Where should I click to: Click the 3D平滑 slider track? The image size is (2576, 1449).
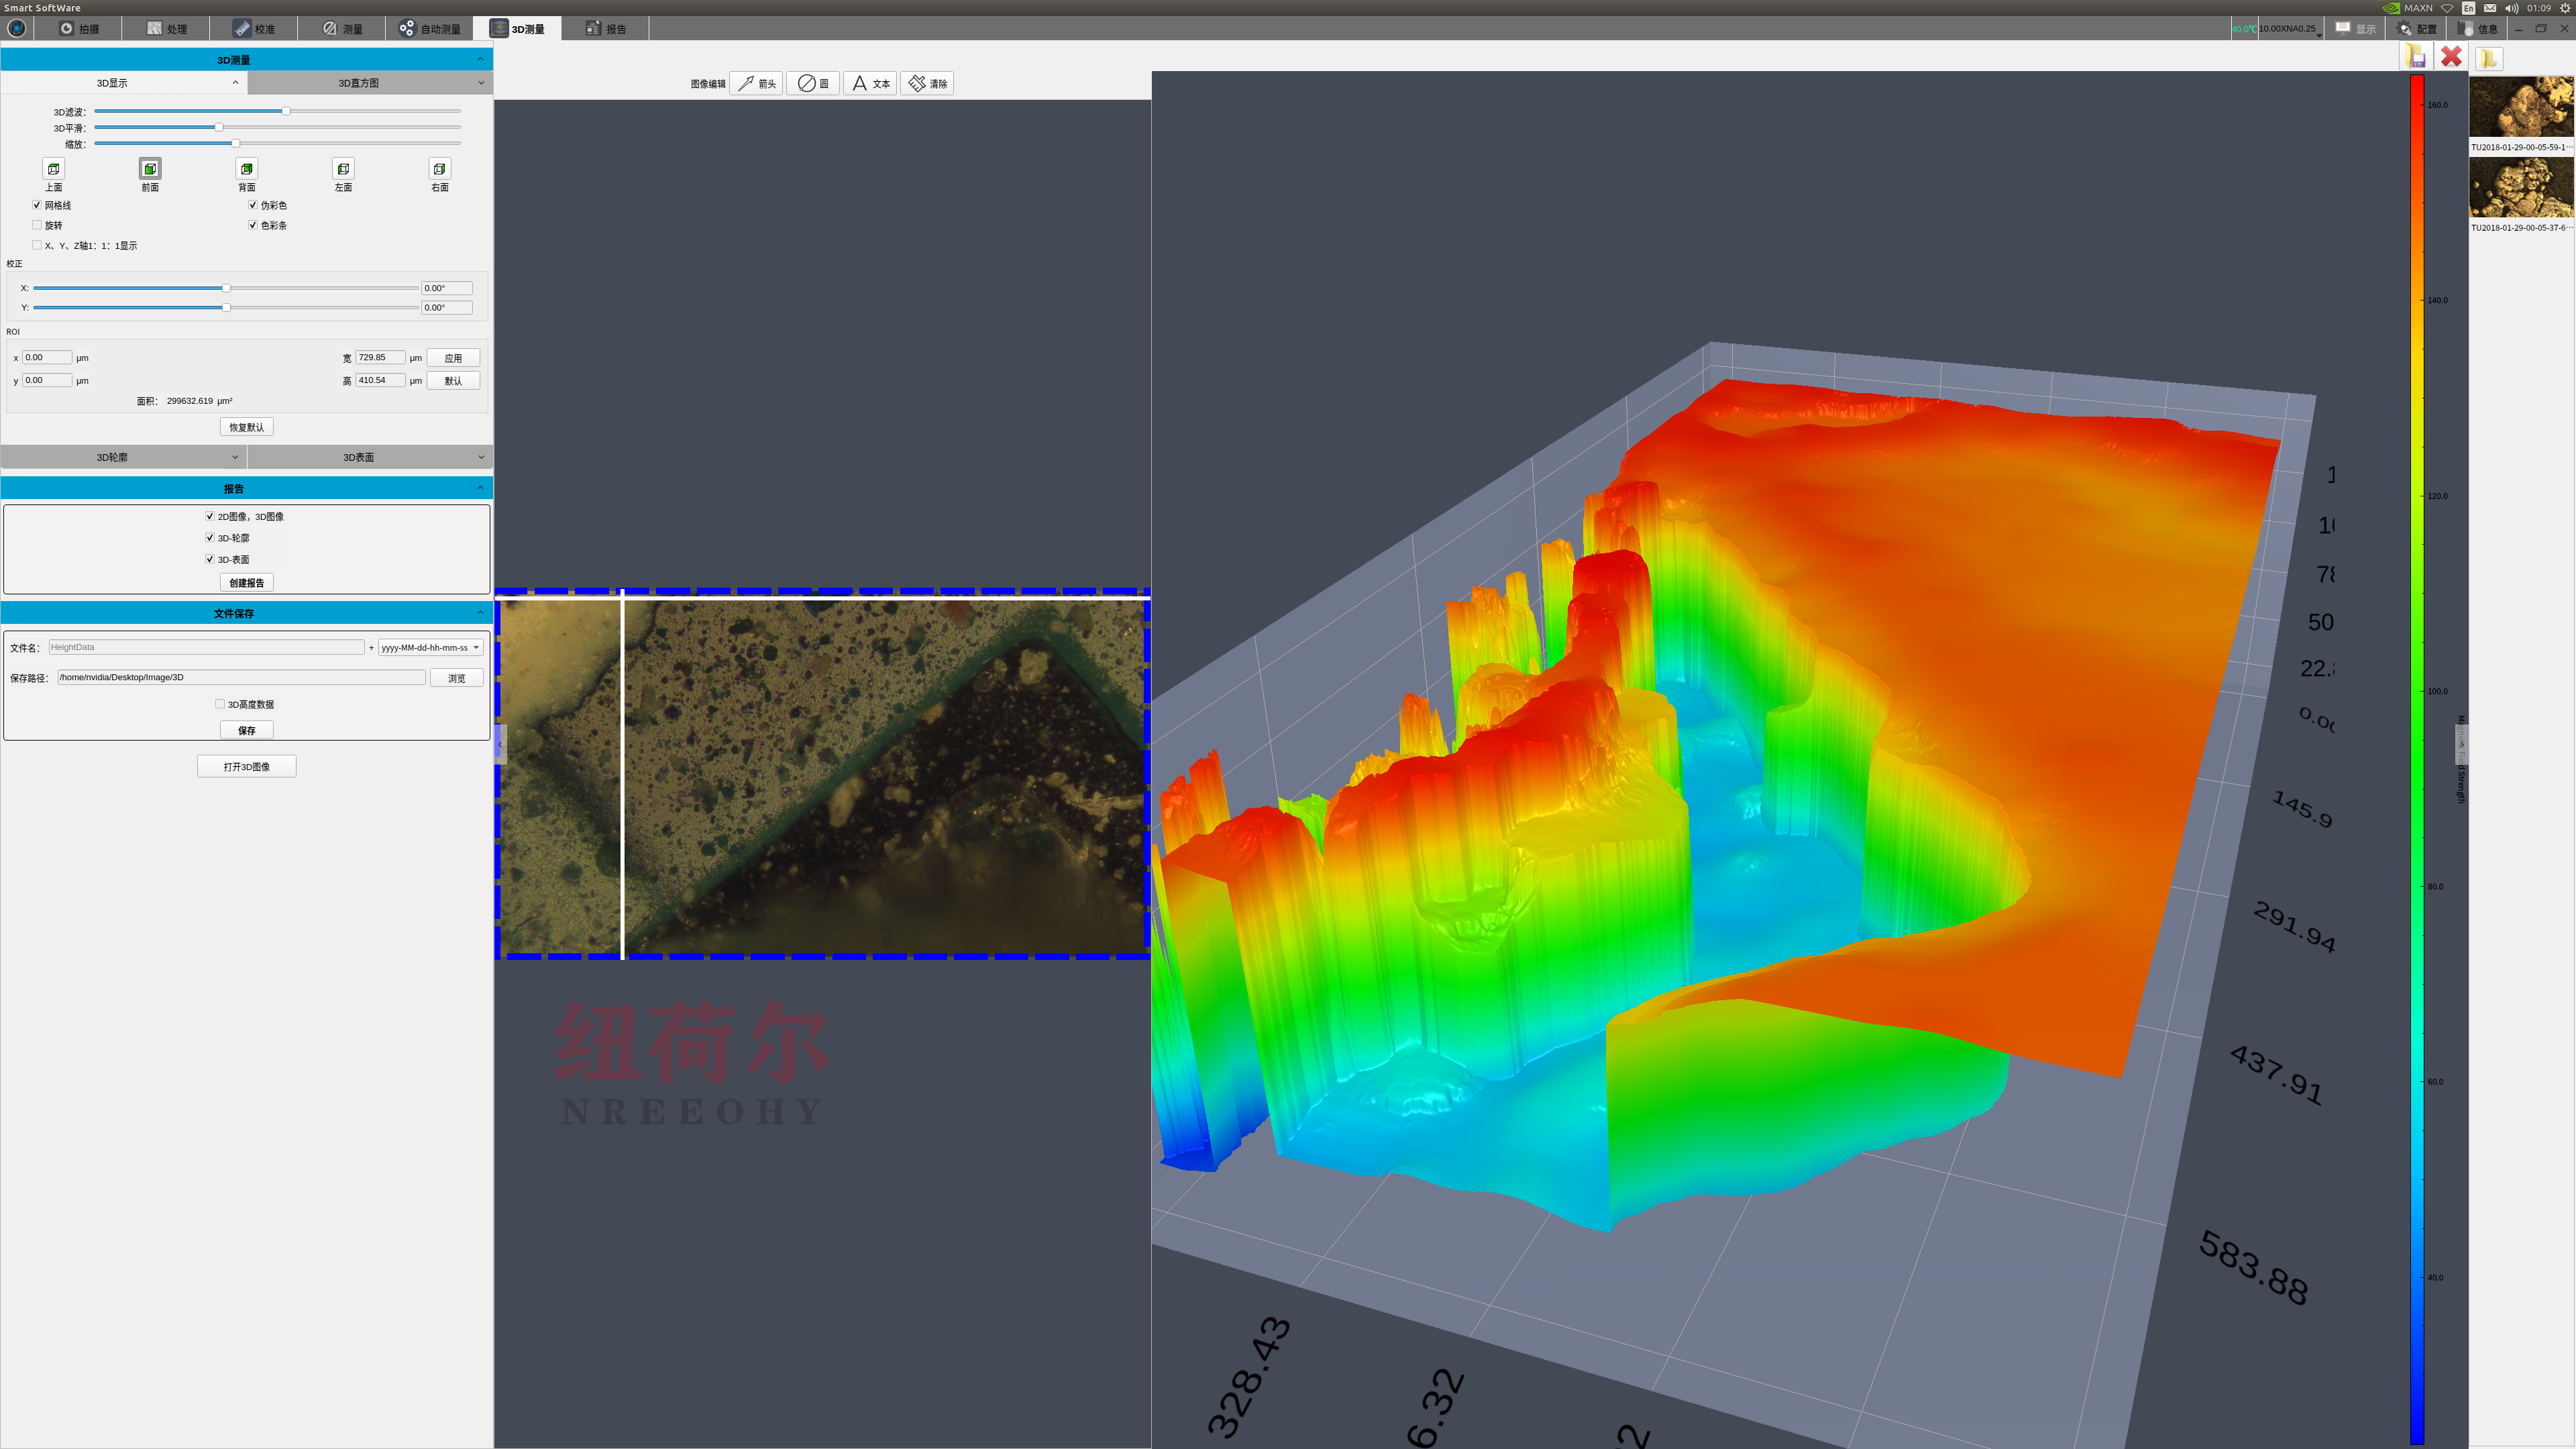[x=340, y=127]
